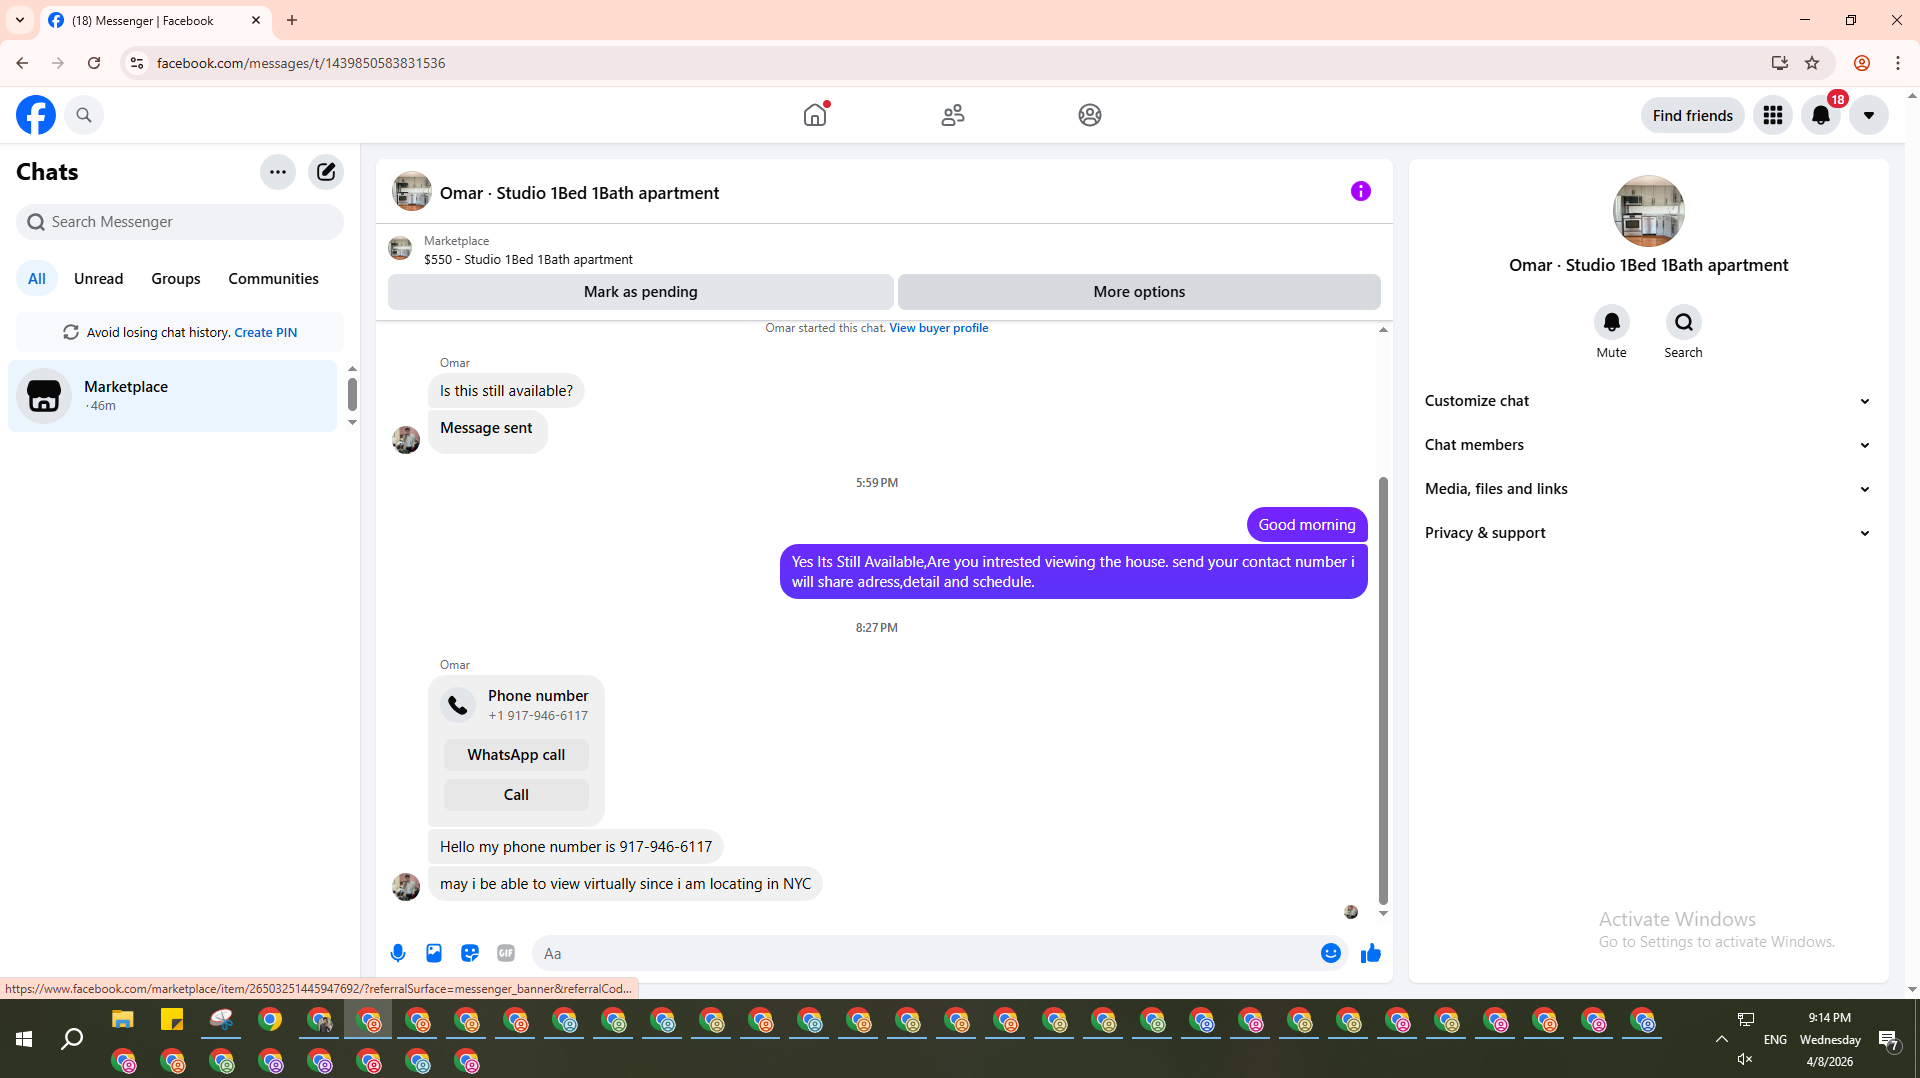The image size is (1920, 1078).
Task: Open Chrome profile icon
Action: [1862, 63]
